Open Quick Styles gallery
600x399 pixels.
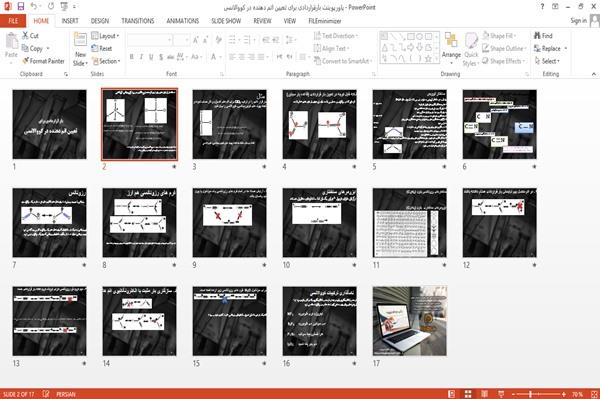[x=471, y=49]
